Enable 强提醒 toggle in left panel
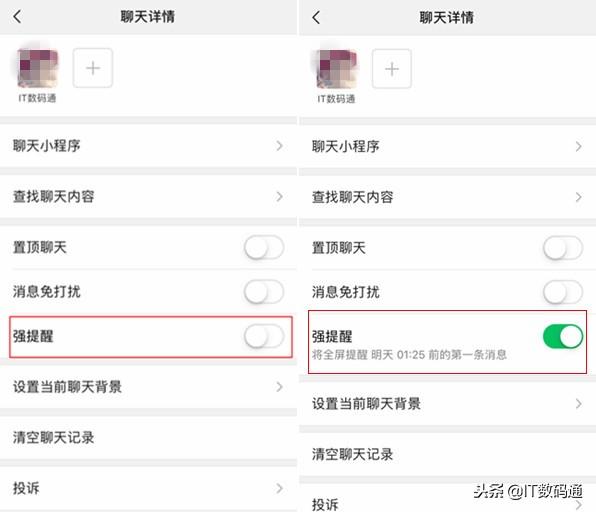The image size is (596, 512). pyautogui.click(x=264, y=336)
